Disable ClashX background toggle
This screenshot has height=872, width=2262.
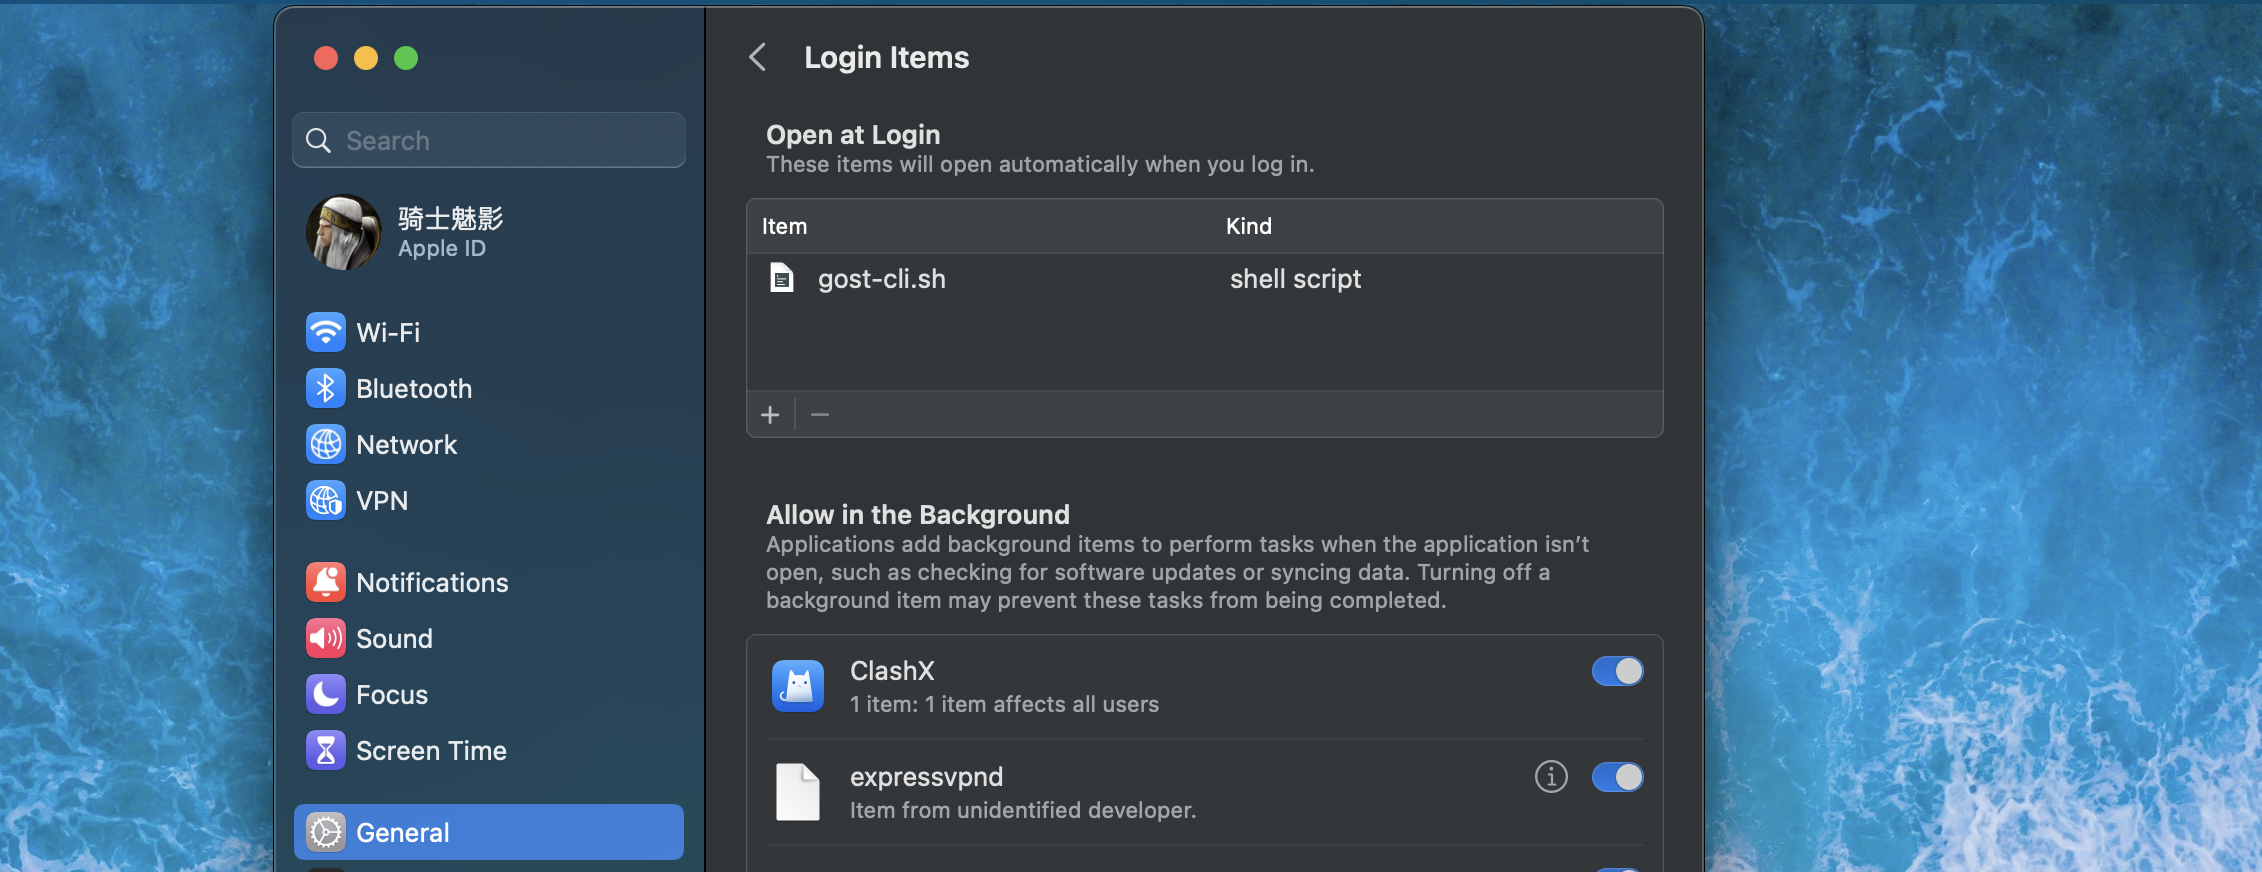(1617, 671)
